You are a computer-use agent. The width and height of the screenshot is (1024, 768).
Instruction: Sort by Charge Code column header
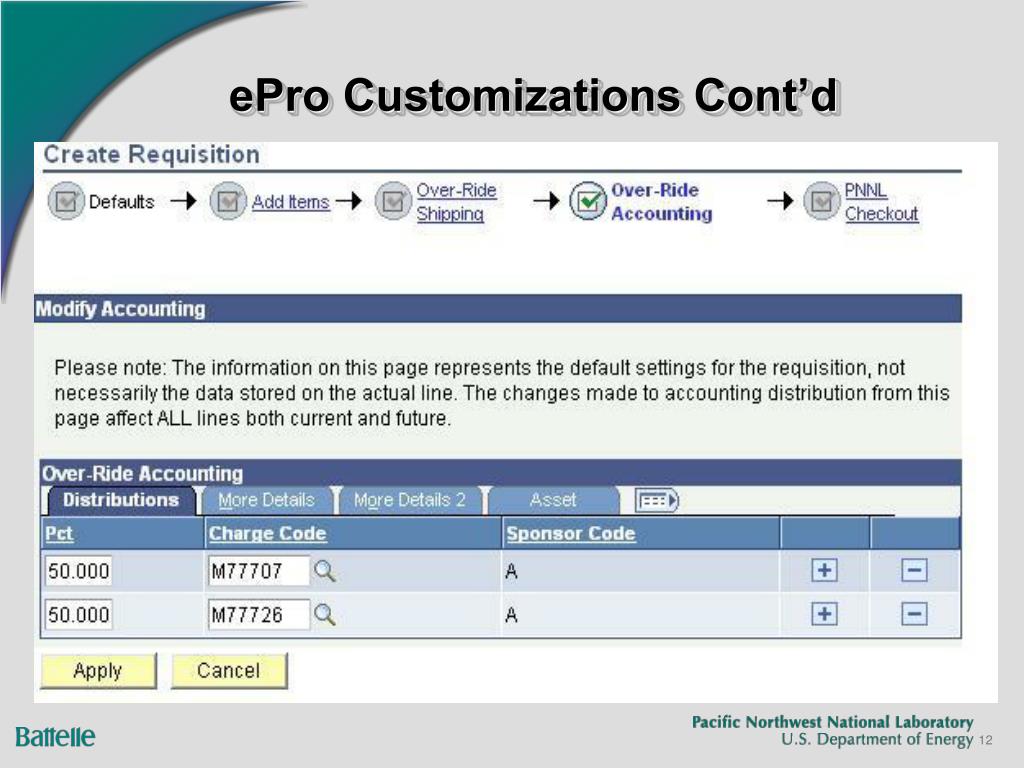pos(267,534)
